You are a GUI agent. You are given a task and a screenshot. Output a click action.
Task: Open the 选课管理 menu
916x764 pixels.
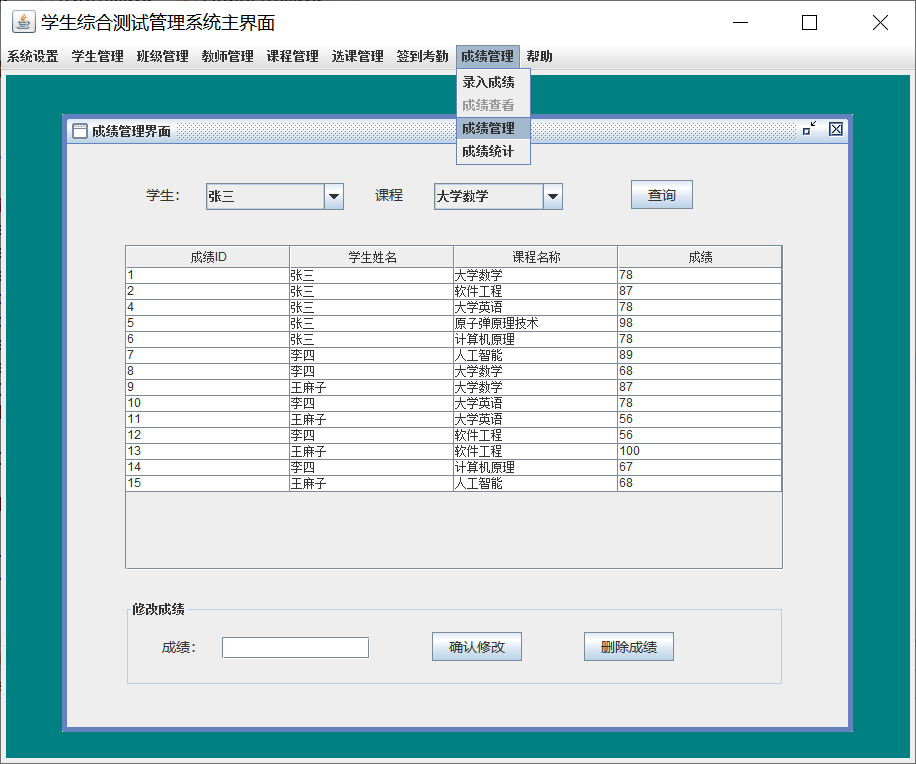click(357, 56)
